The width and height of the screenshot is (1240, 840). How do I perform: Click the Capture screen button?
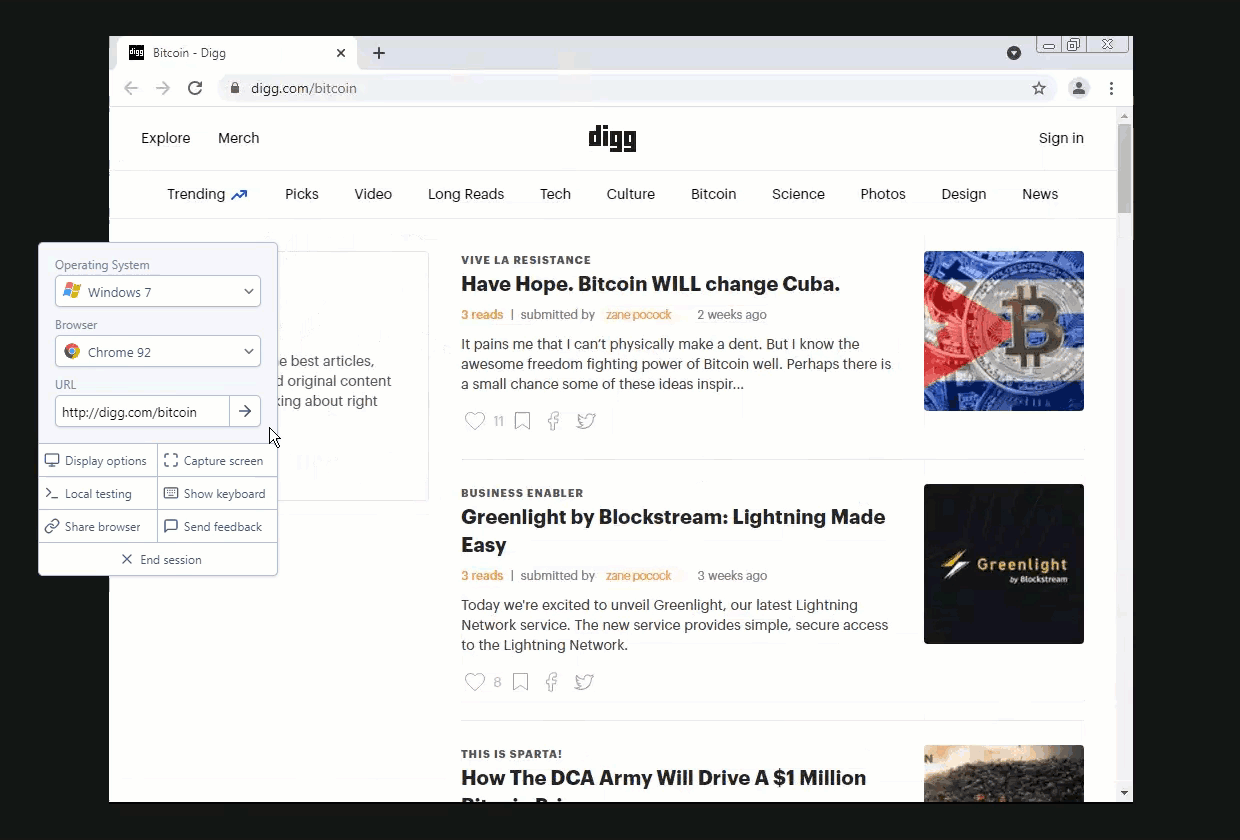tap(217, 461)
